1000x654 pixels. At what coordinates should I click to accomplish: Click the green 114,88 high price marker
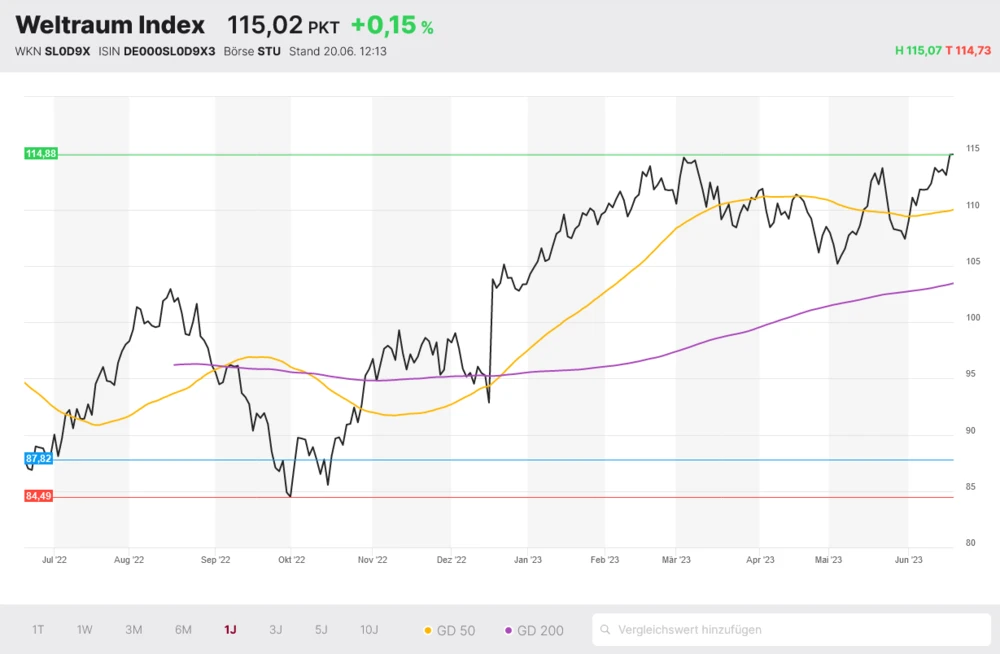pyautogui.click(x=40, y=153)
